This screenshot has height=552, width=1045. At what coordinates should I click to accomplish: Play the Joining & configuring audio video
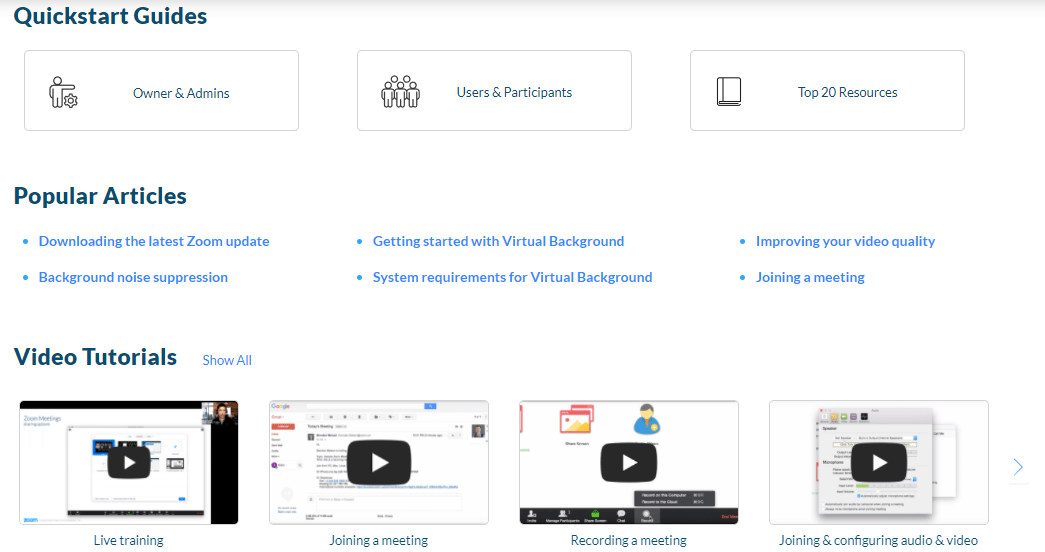878,462
